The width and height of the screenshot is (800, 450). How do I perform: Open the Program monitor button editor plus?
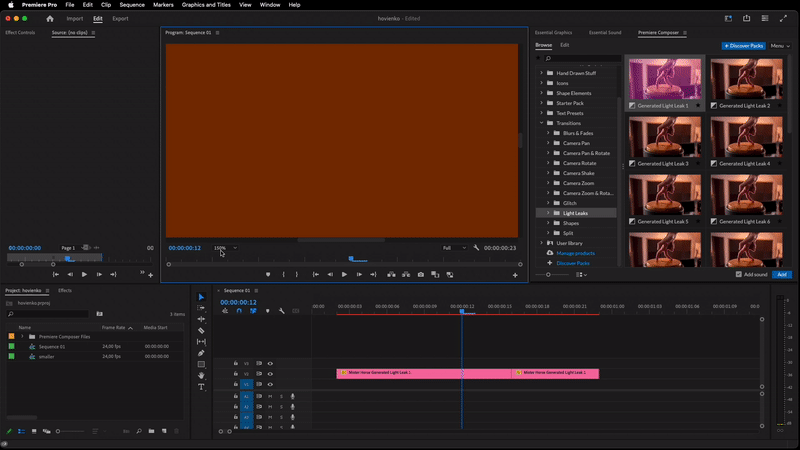click(515, 276)
